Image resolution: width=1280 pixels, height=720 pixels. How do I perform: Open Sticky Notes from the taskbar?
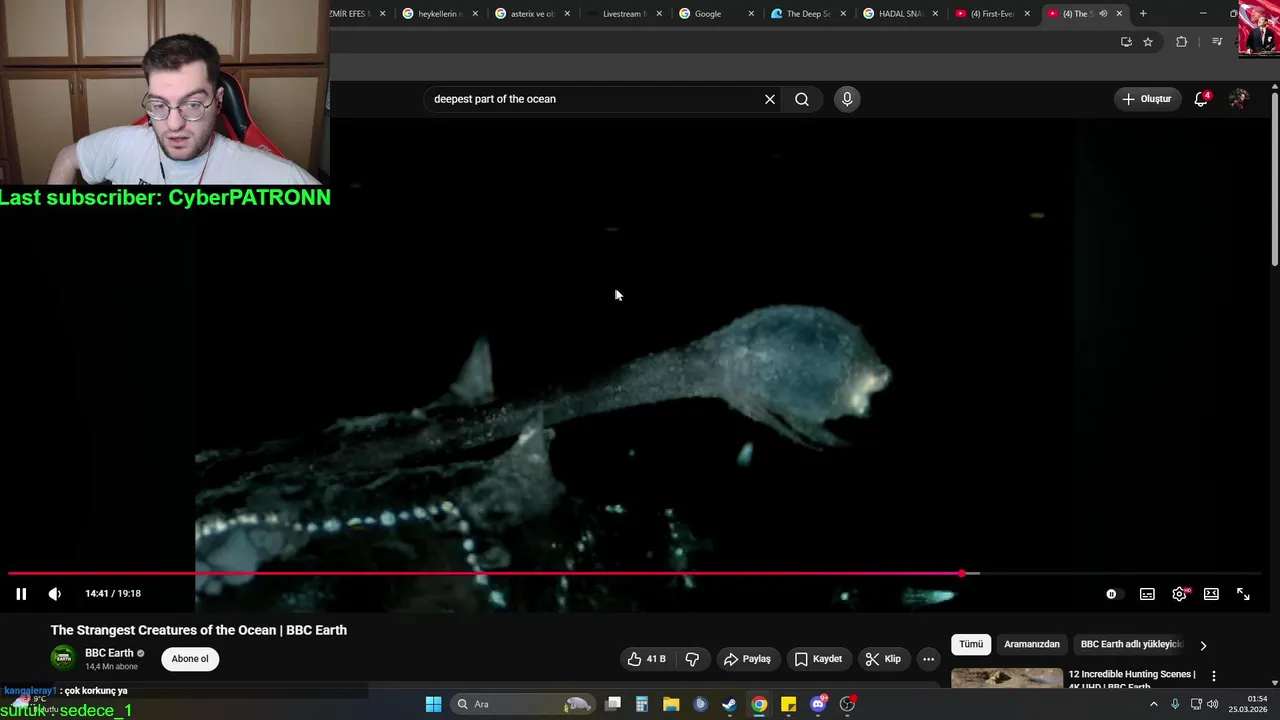[x=788, y=704]
